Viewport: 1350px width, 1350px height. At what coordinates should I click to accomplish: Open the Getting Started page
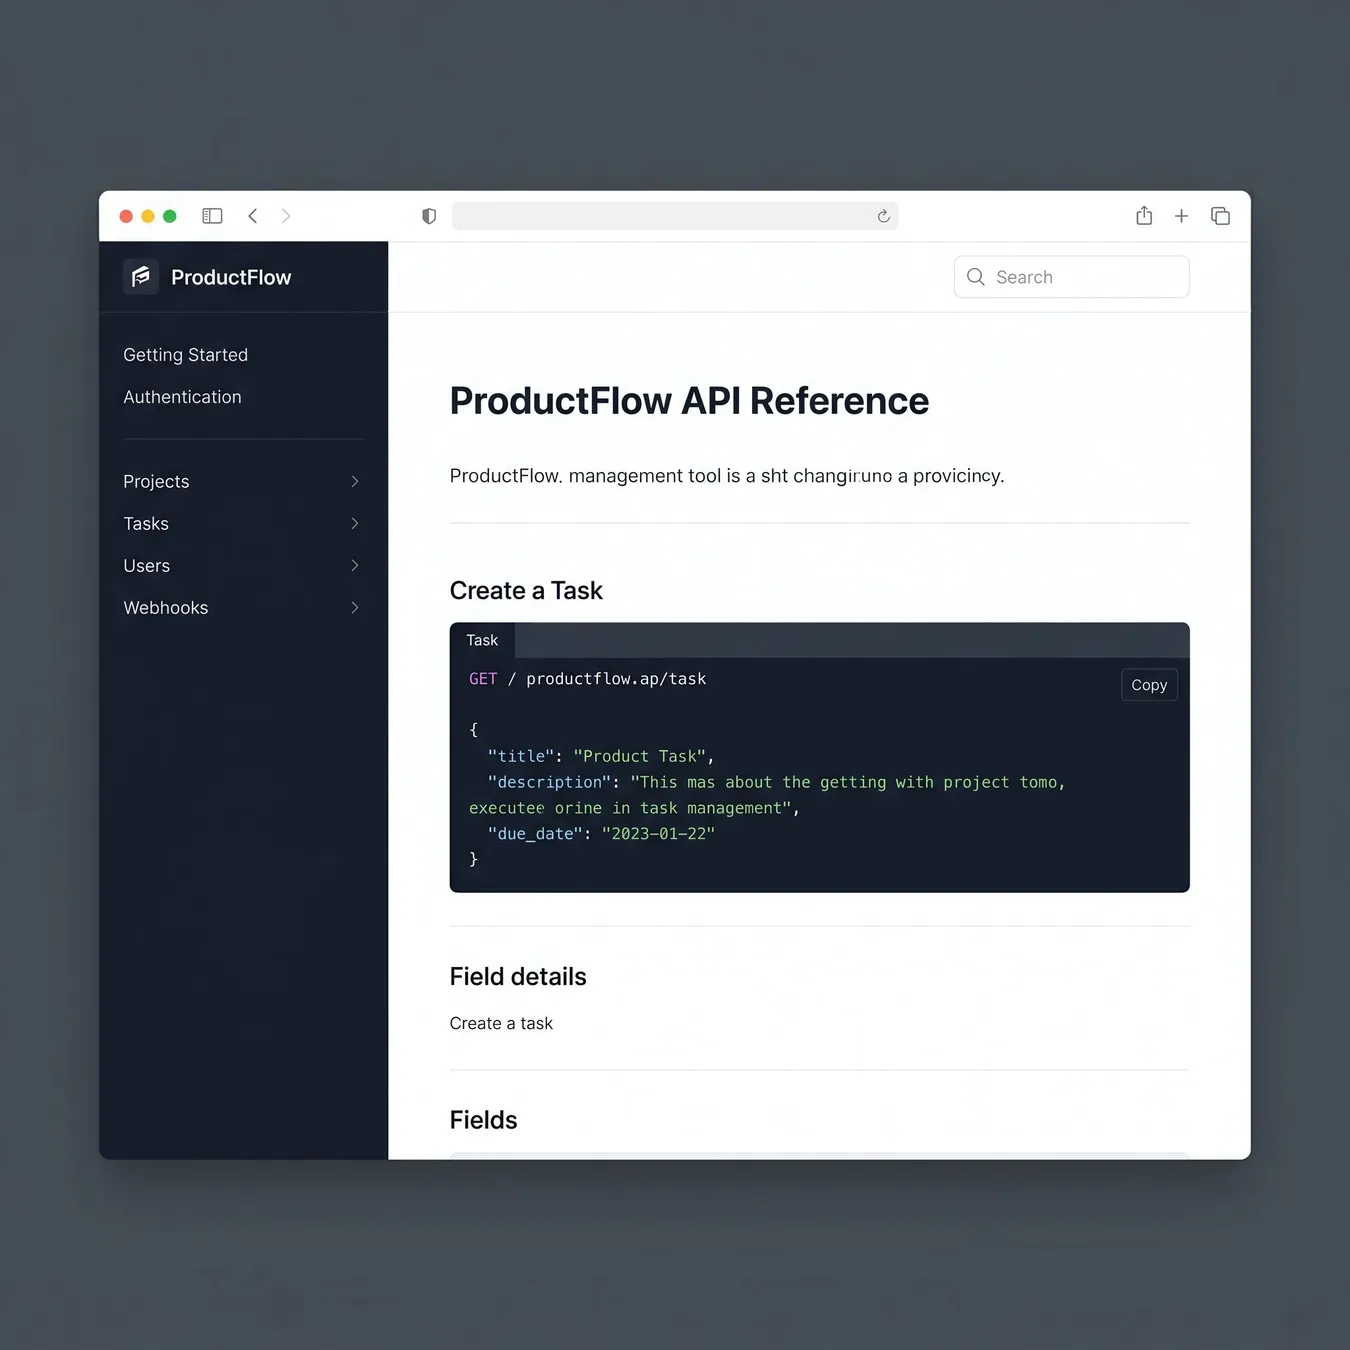point(186,355)
